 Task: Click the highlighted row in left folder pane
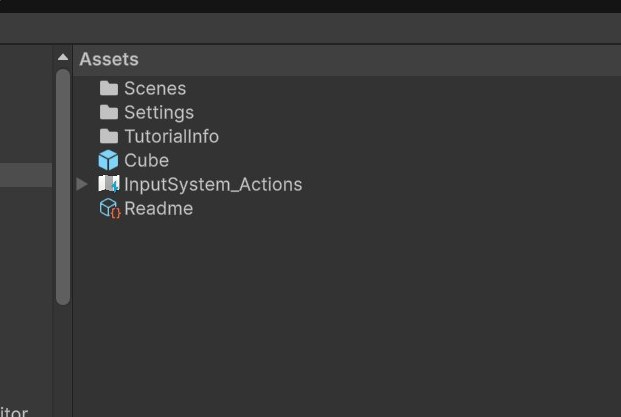(25, 175)
